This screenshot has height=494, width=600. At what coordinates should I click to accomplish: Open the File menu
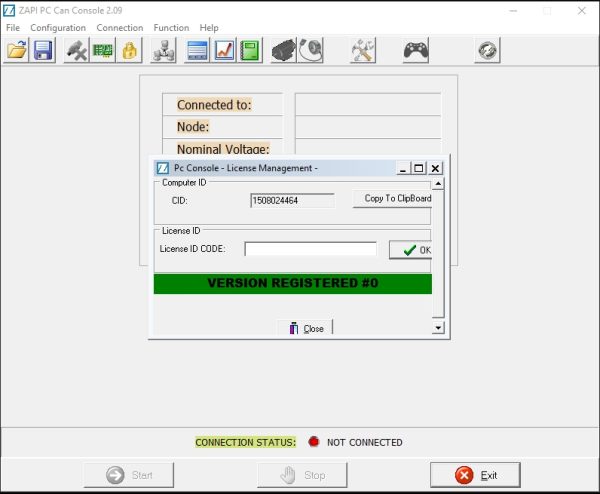tap(13, 28)
